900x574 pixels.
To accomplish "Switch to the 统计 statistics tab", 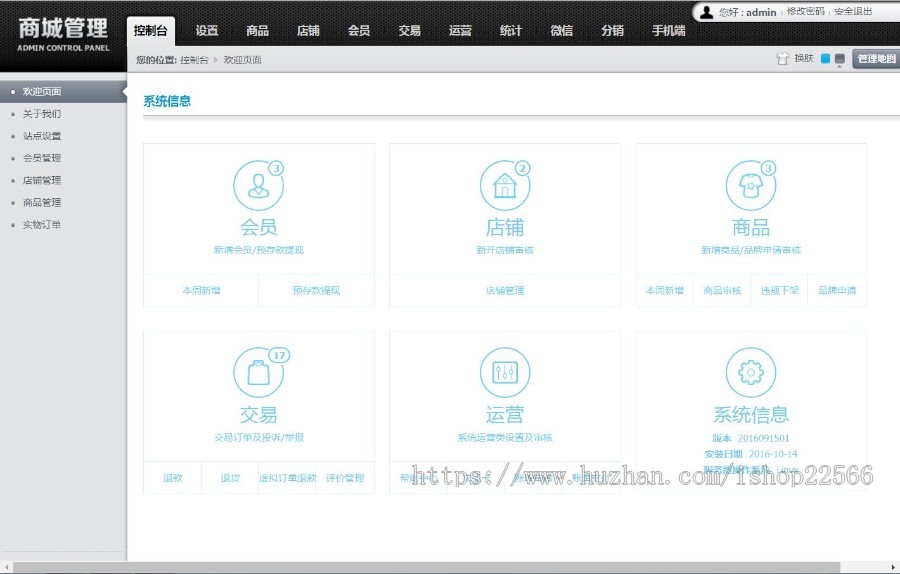I will coord(511,31).
